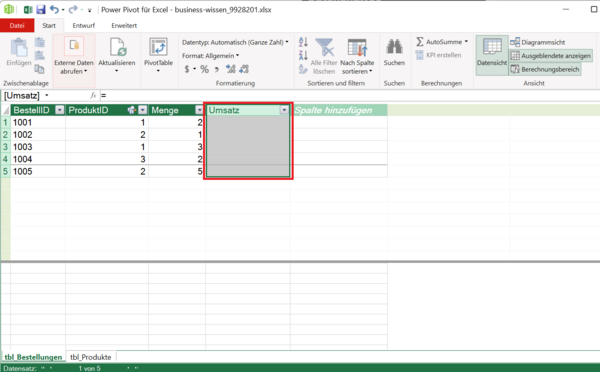
Task: Open the Datei tab
Action: 17,26
